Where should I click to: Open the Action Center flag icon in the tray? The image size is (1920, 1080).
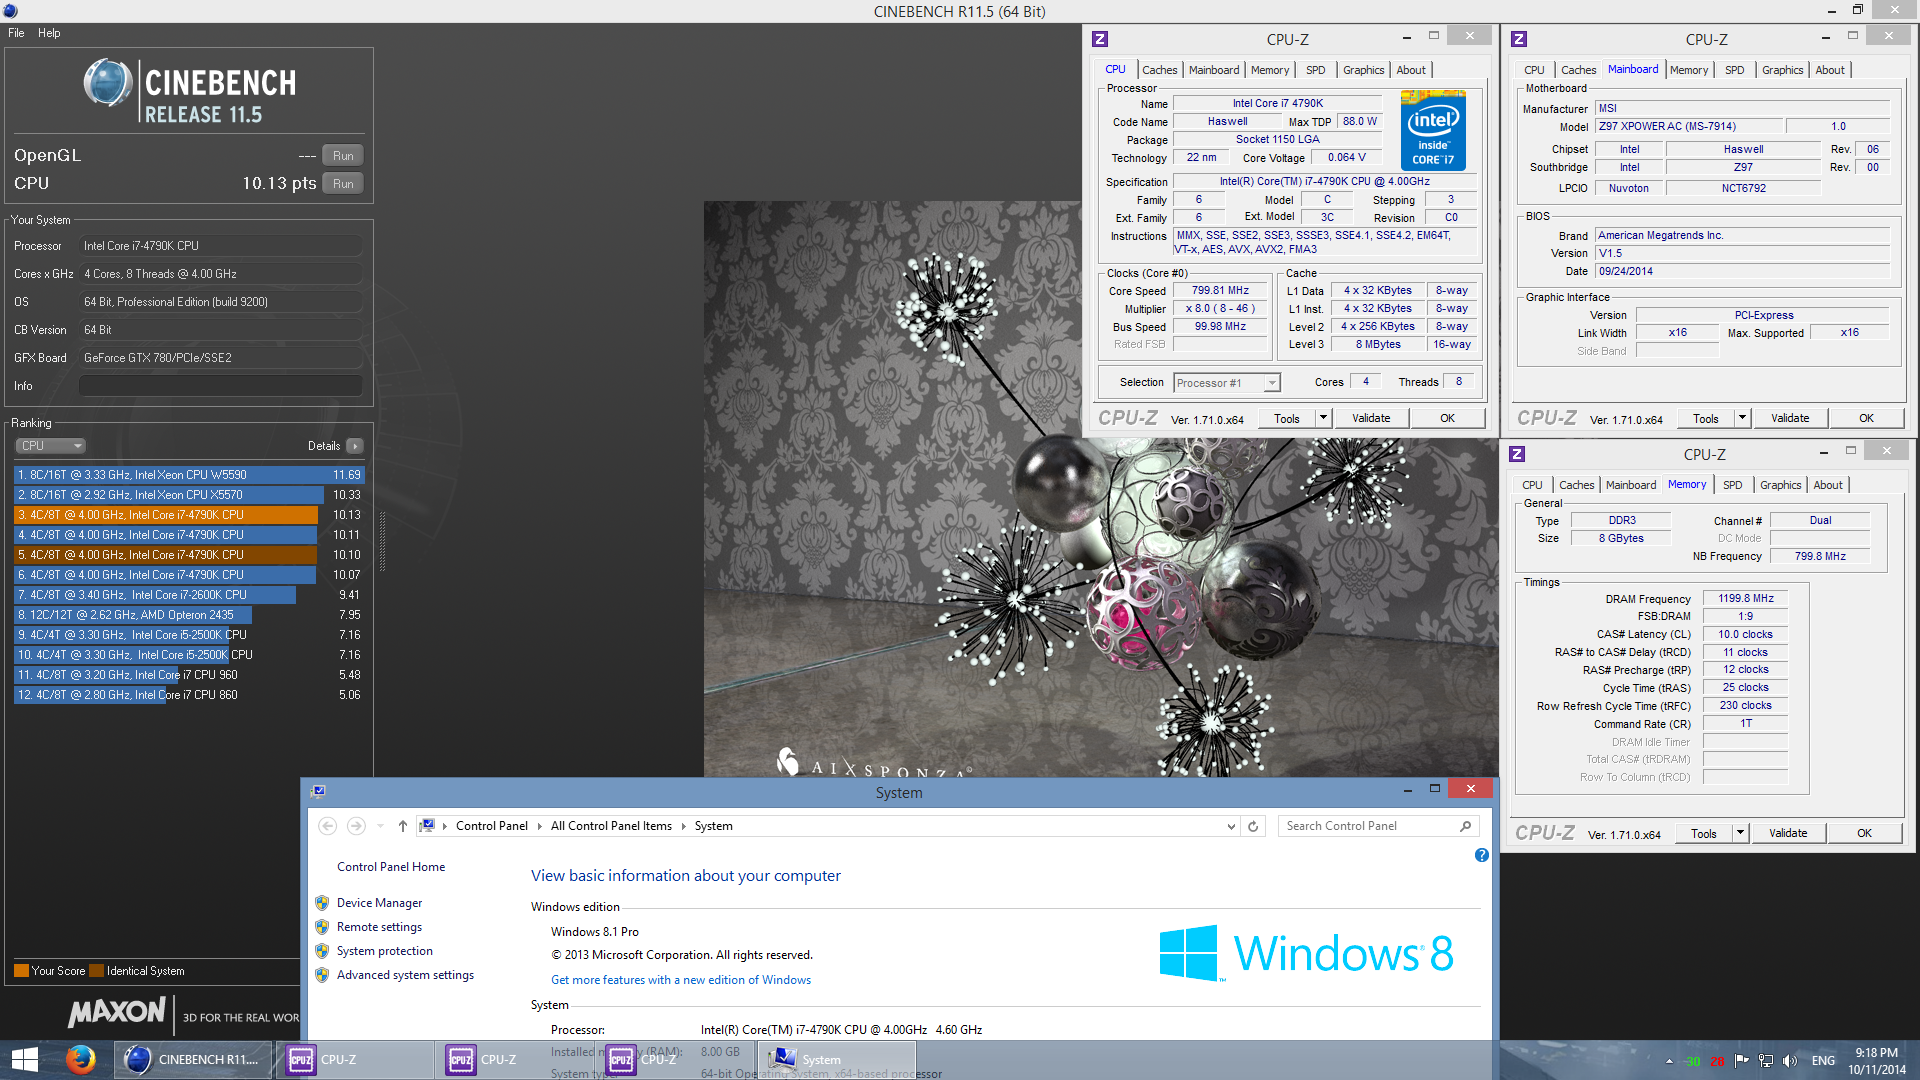(x=1742, y=1061)
